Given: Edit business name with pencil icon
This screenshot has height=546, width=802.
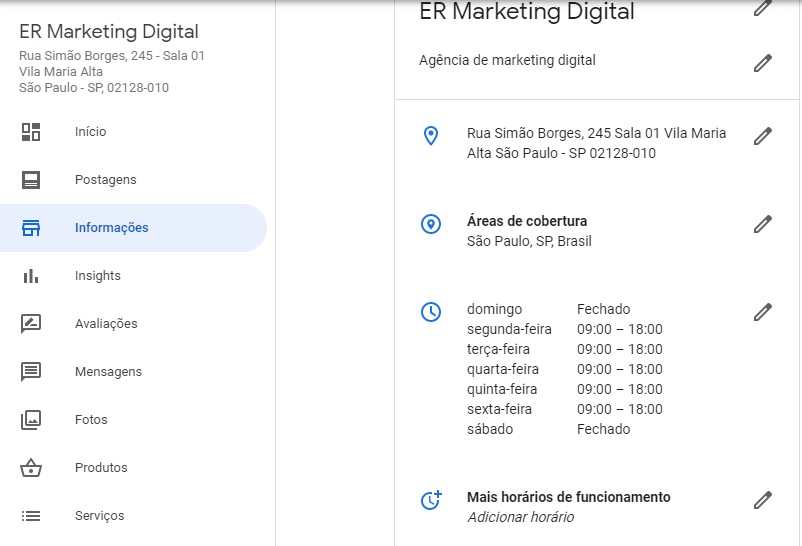Looking at the screenshot, I should 762,8.
